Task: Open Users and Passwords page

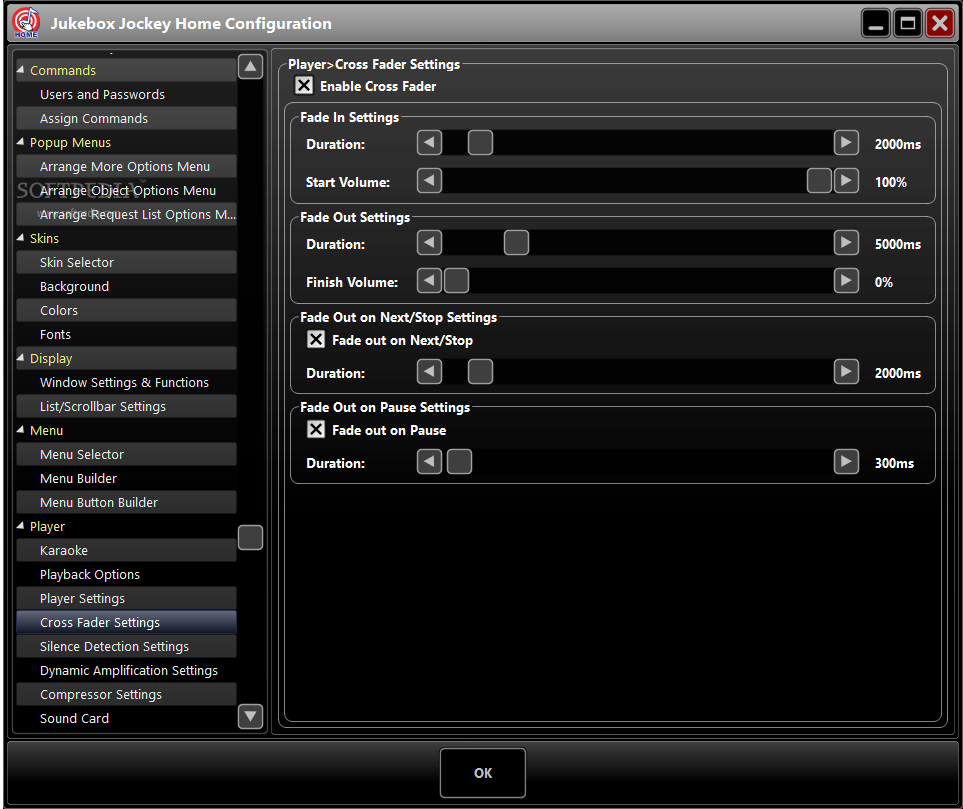Action: click(127, 95)
